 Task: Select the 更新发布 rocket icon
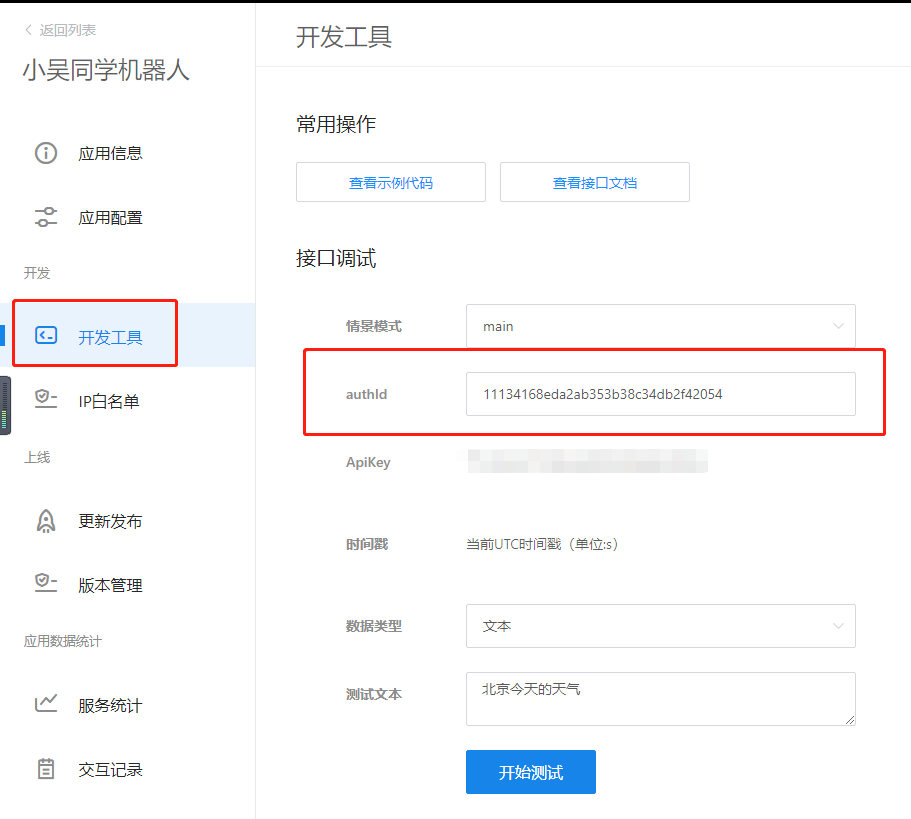click(x=45, y=520)
